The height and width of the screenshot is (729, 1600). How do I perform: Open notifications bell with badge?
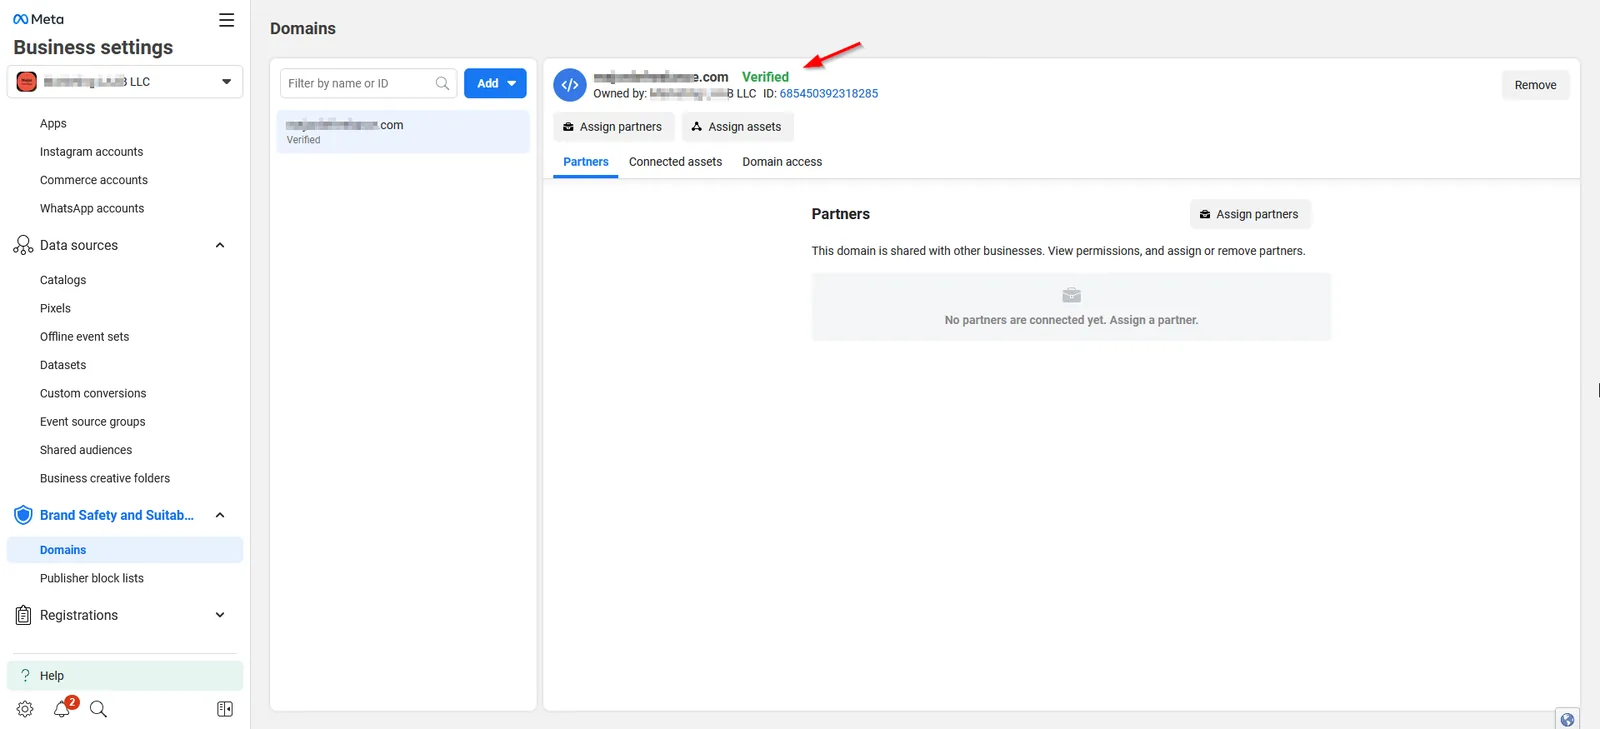pyautogui.click(x=63, y=707)
